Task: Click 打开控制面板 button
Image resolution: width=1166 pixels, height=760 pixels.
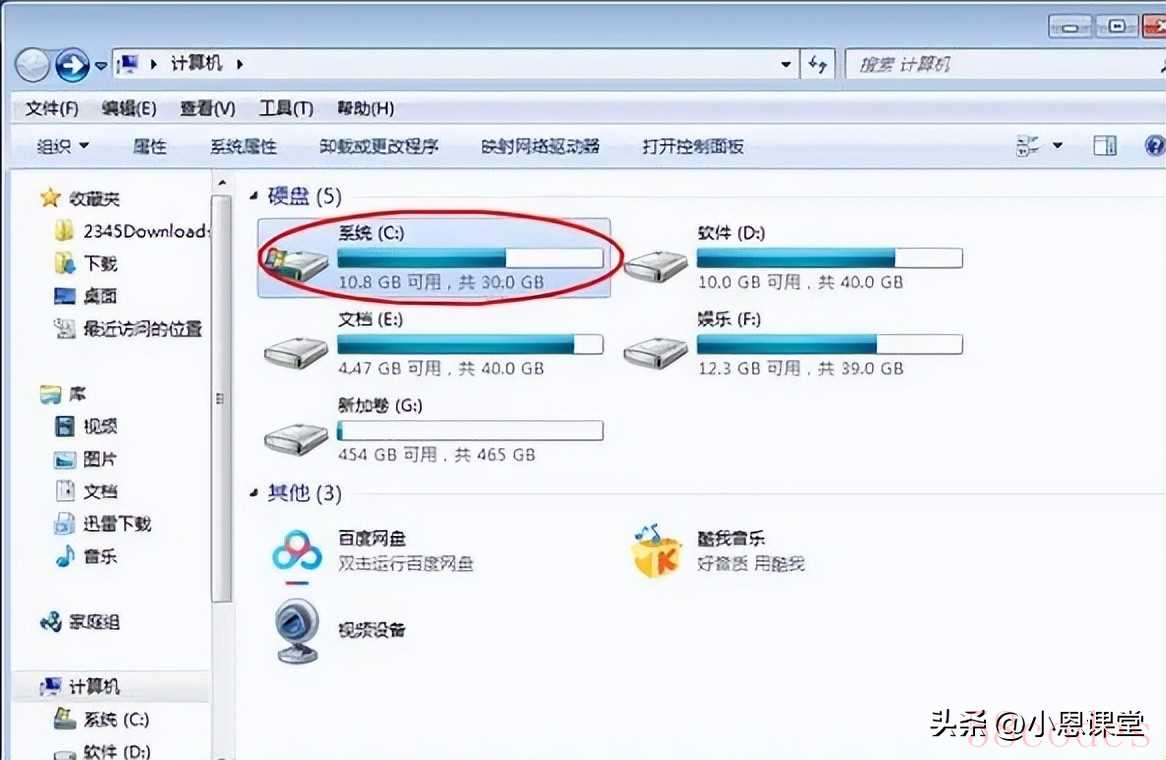Action: click(x=693, y=146)
